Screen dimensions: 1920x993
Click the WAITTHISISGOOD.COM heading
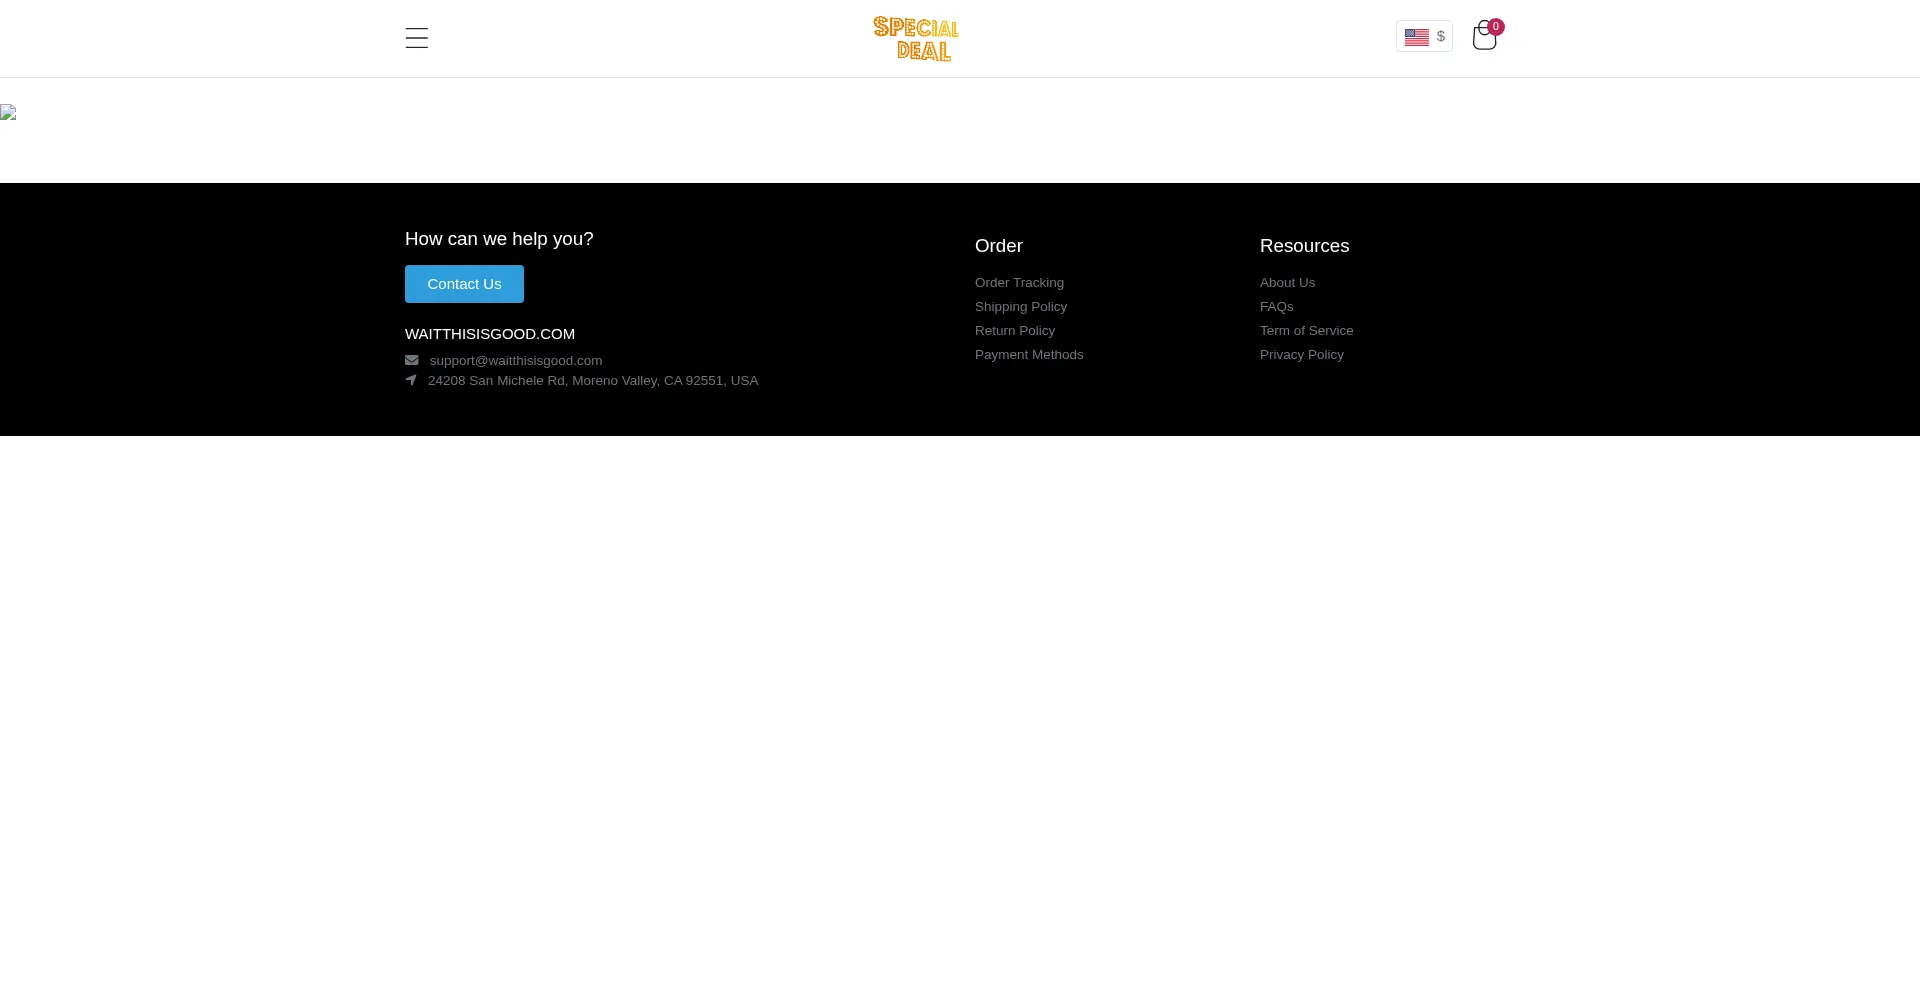click(x=489, y=334)
